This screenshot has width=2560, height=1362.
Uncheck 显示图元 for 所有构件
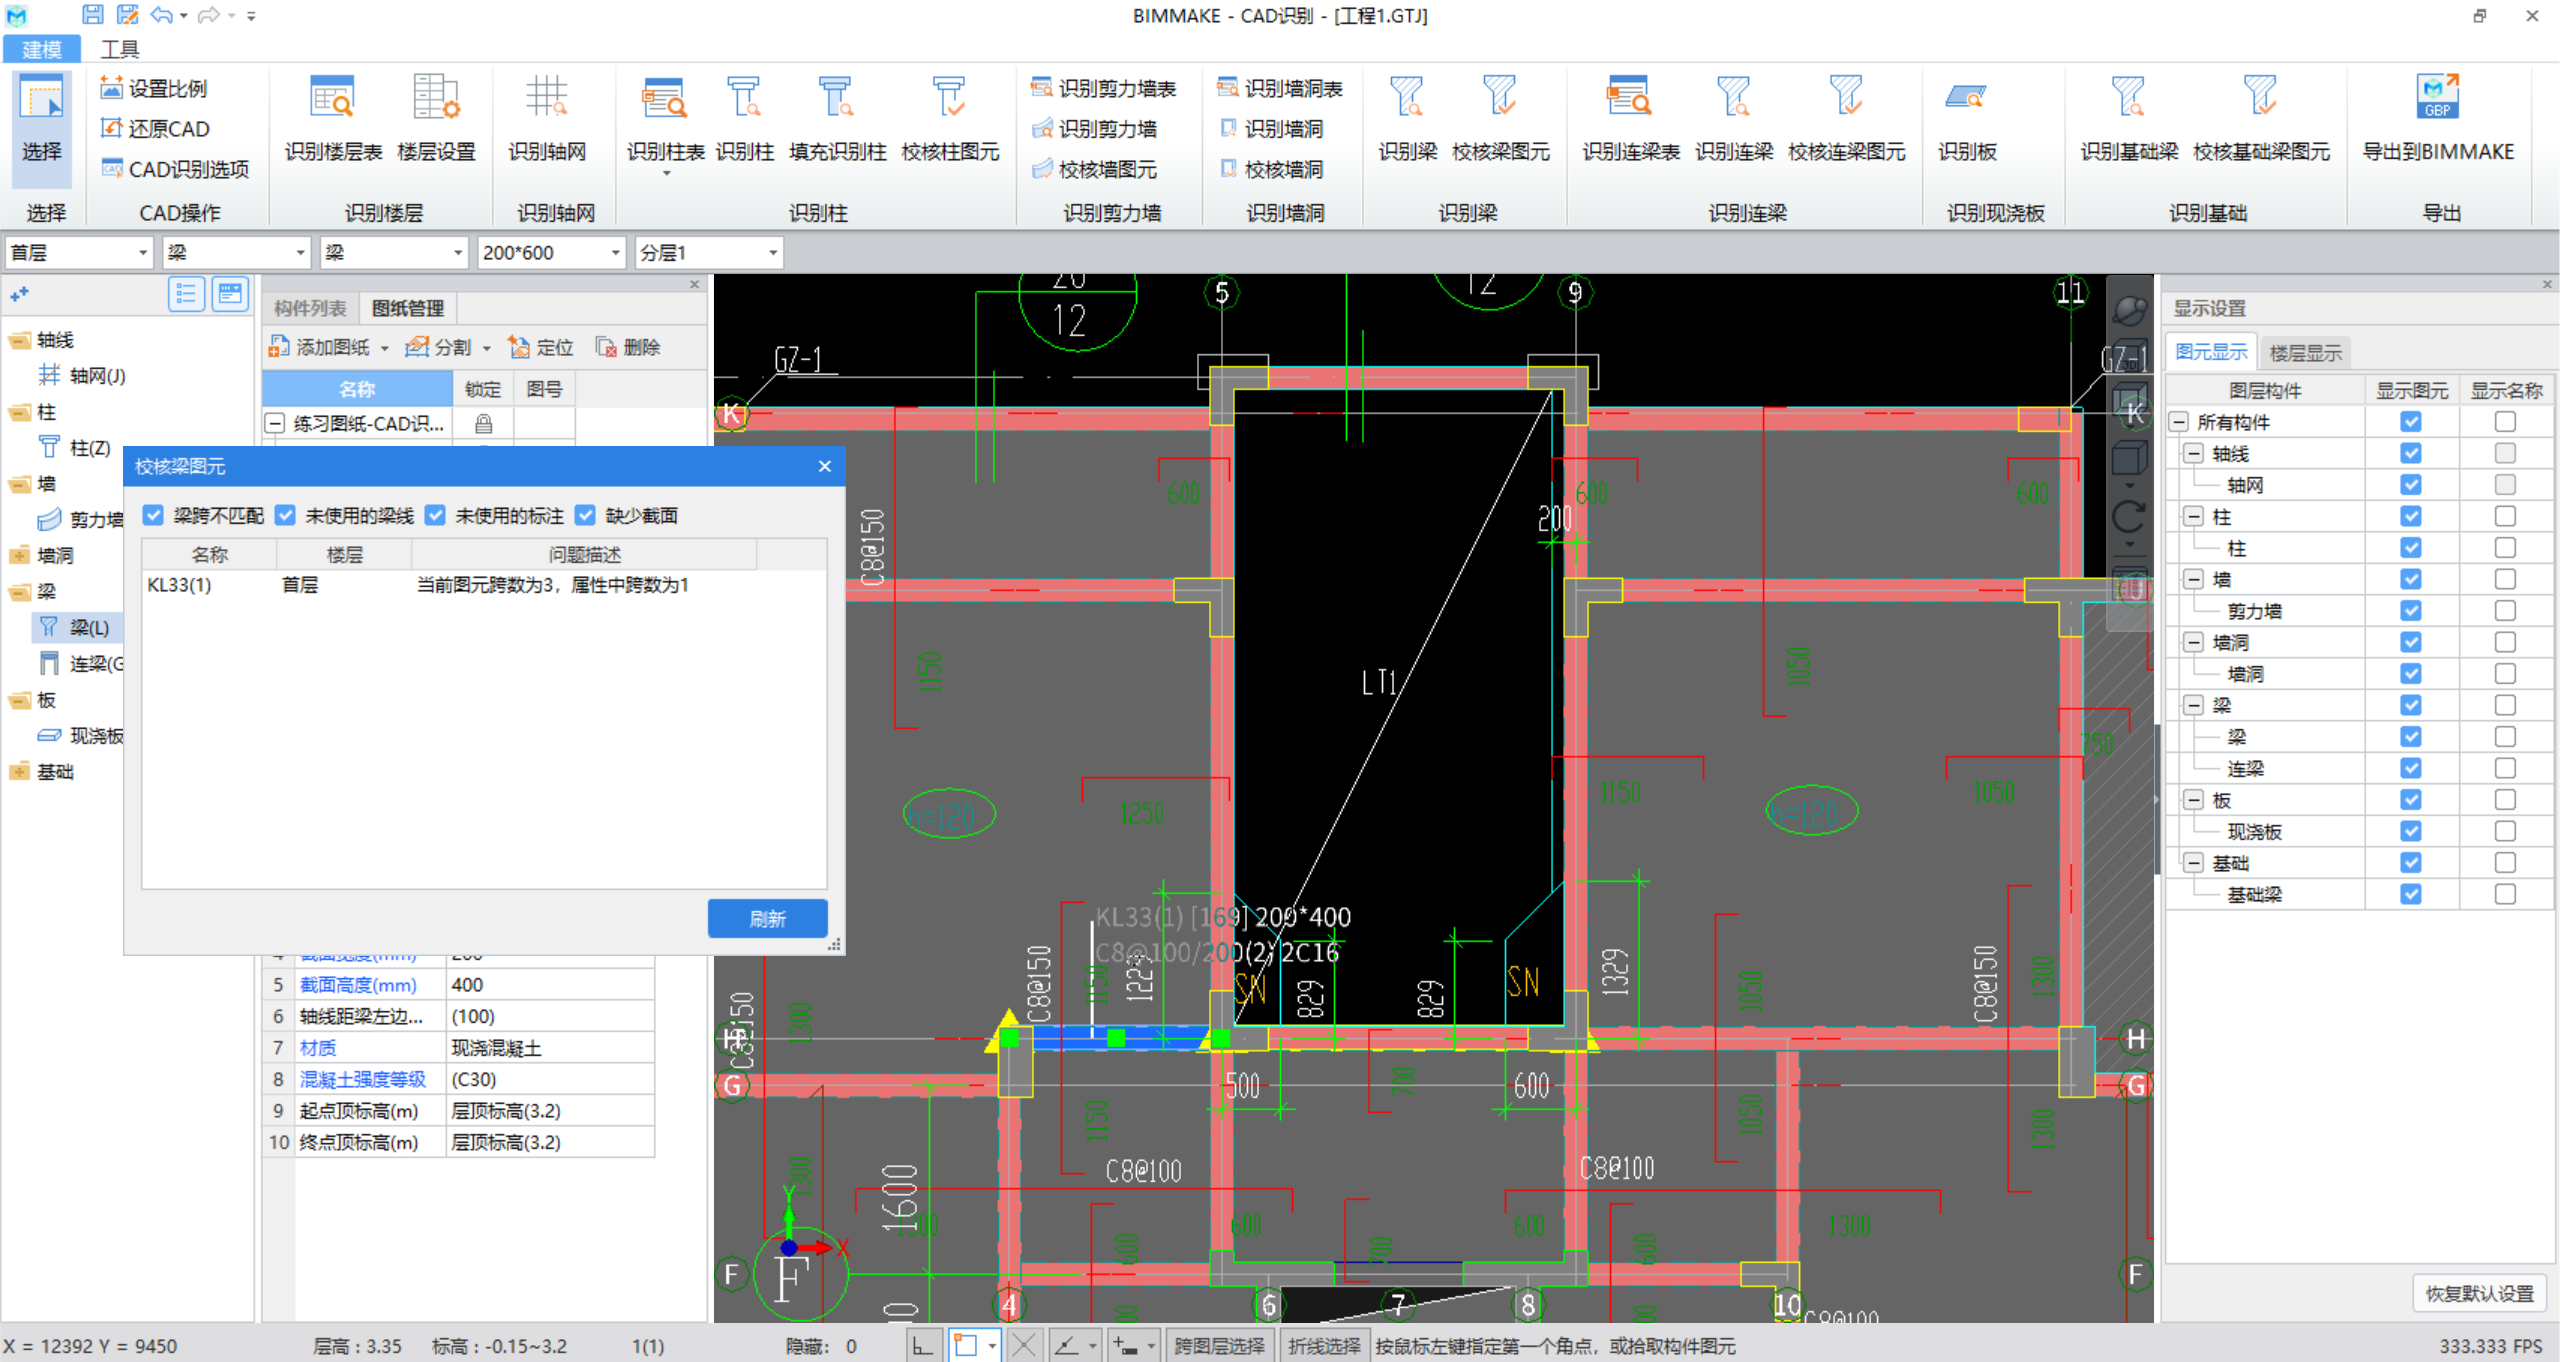click(x=2411, y=422)
